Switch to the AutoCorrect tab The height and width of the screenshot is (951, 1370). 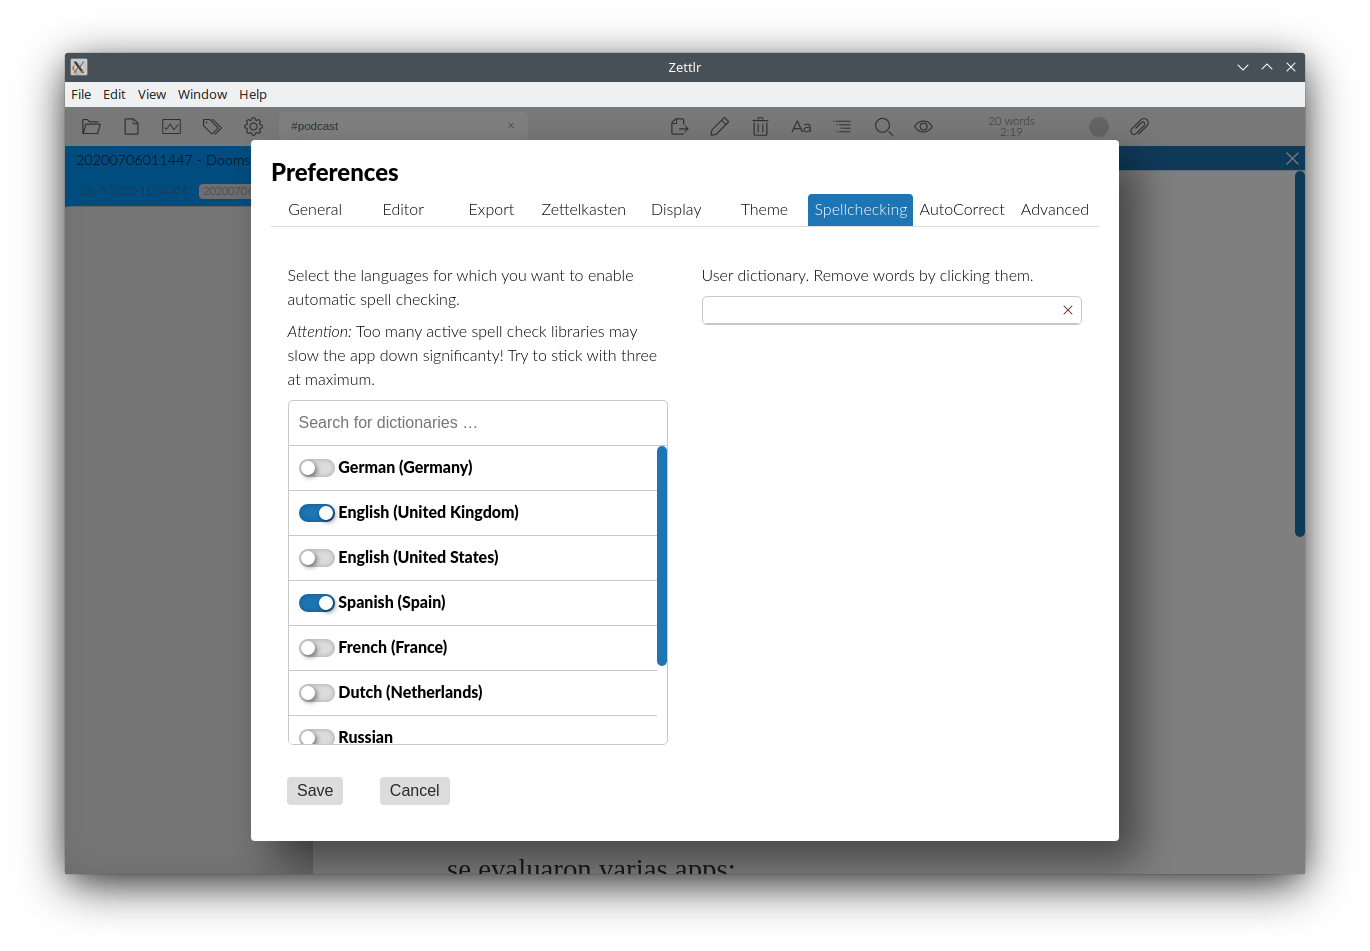click(962, 210)
